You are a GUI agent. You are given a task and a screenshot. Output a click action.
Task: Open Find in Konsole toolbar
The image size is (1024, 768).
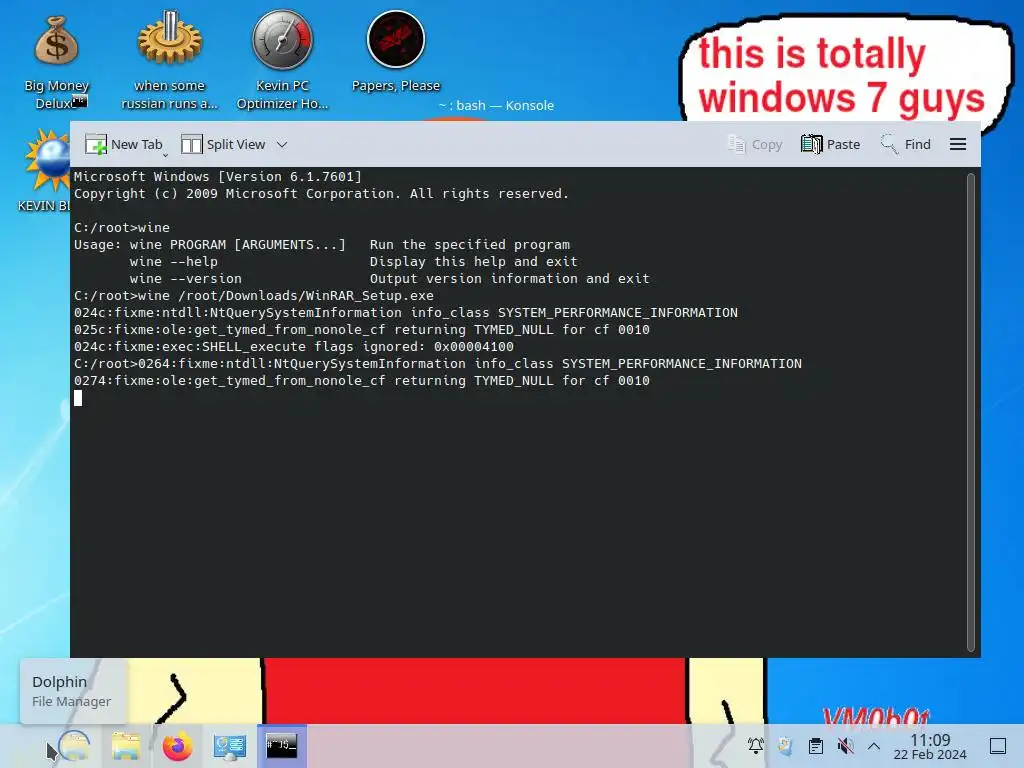905,144
